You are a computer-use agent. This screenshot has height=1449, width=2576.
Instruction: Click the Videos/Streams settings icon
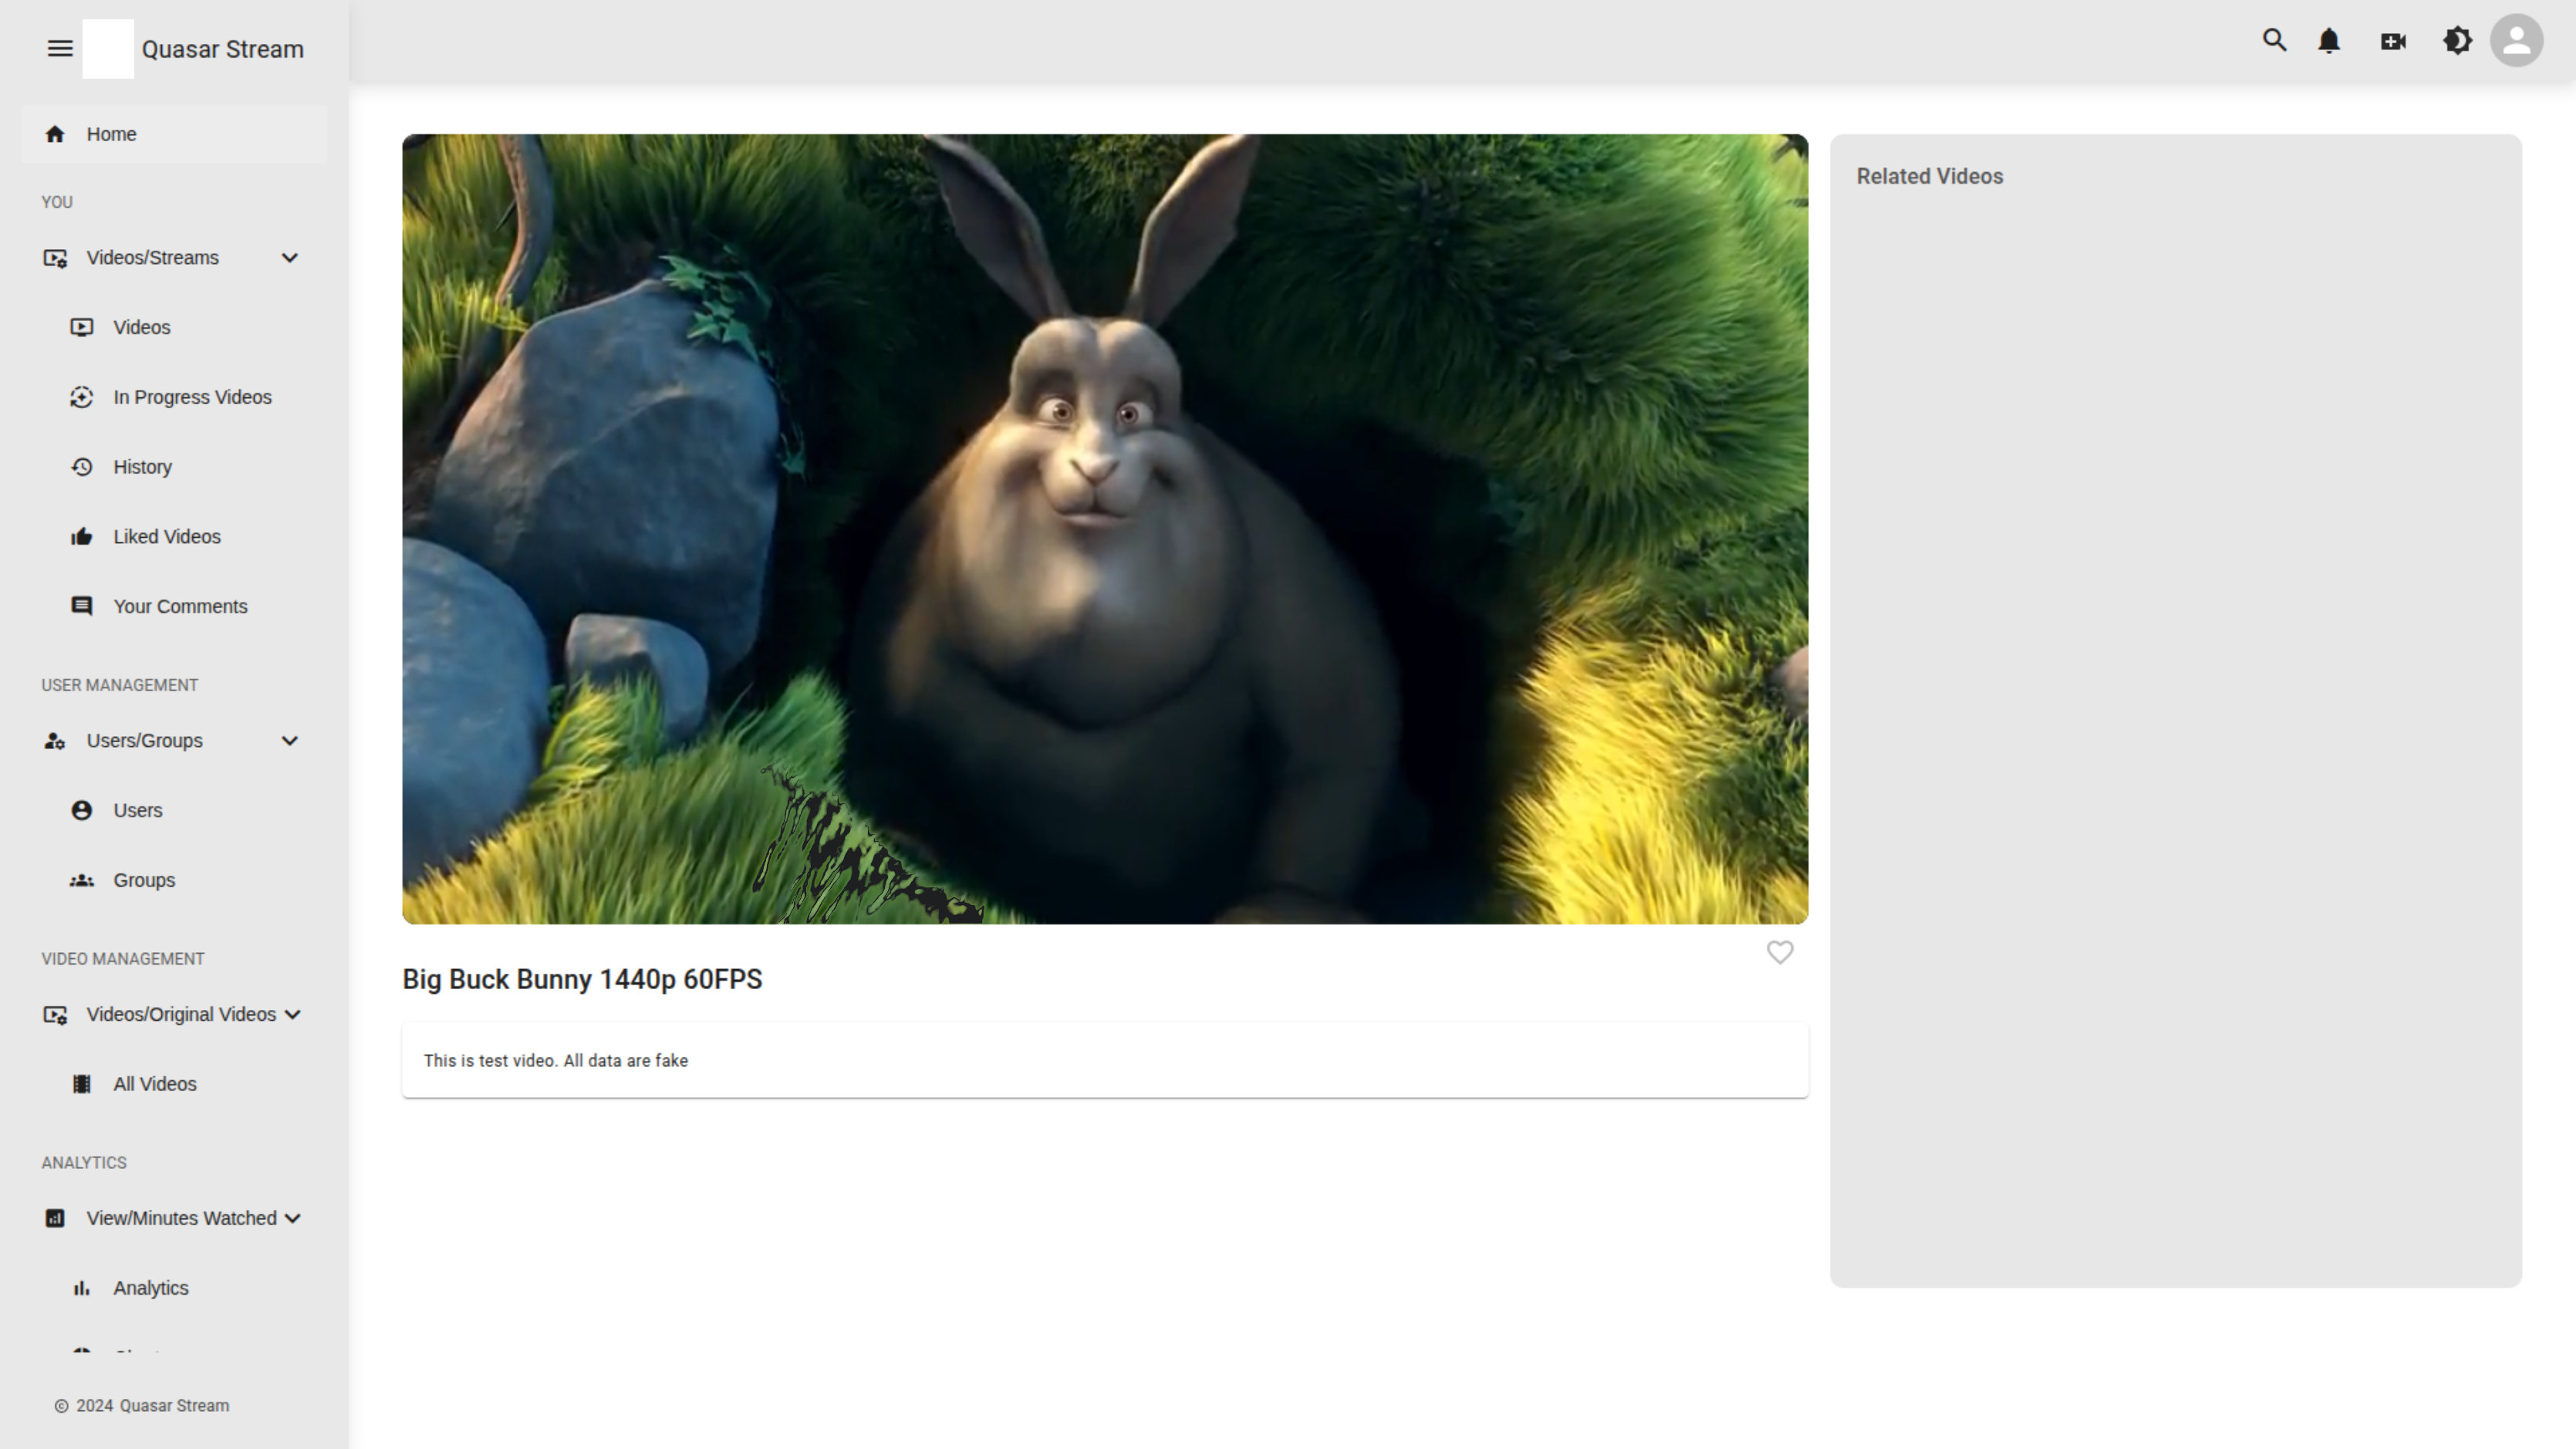point(55,258)
